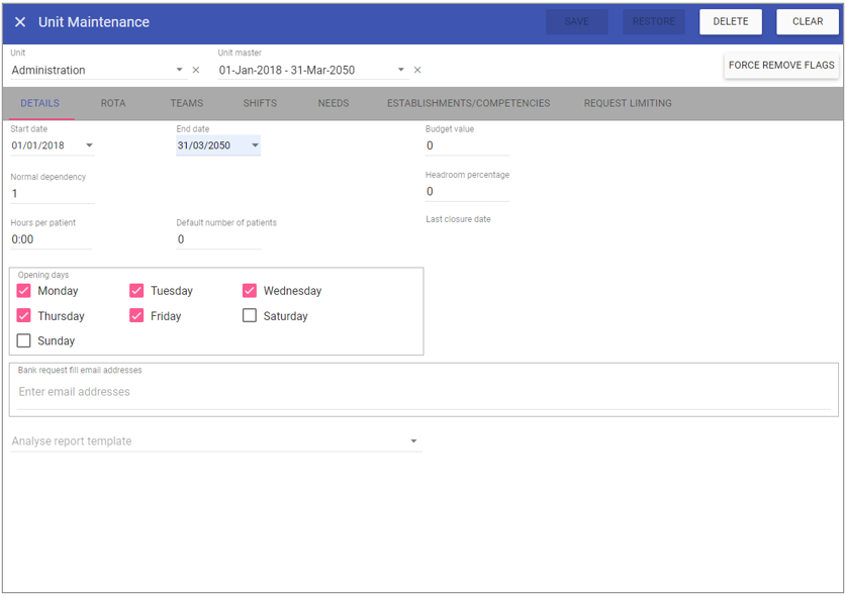Select the Request Limiting tab
The height and width of the screenshot is (596, 846).
[627, 103]
